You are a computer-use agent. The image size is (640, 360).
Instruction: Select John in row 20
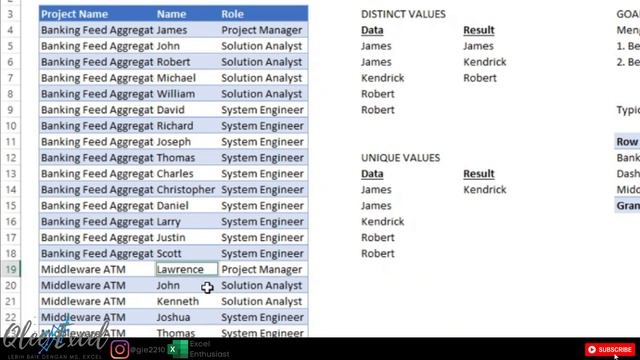click(187, 285)
